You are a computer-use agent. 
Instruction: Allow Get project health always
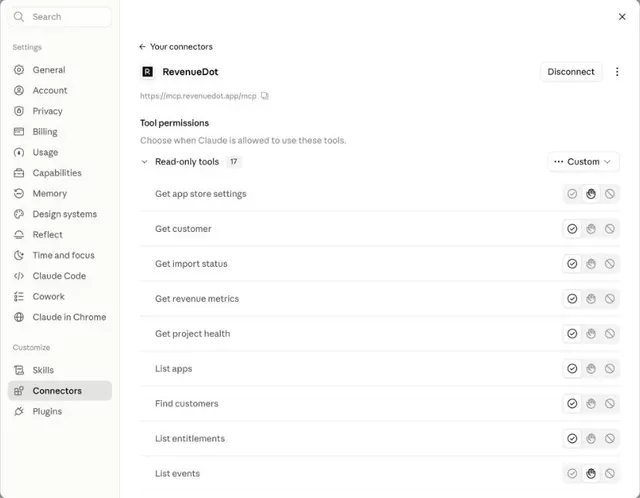point(572,334)
